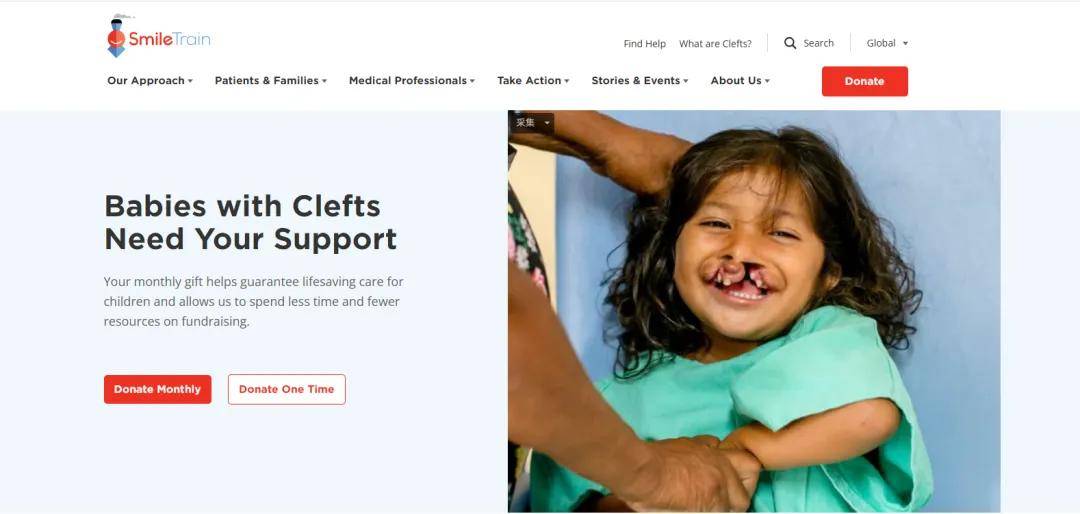Viewport: 1080px width, 514px height.
Task: Click the Smile Train logo
Action: (x=159, y=37)
